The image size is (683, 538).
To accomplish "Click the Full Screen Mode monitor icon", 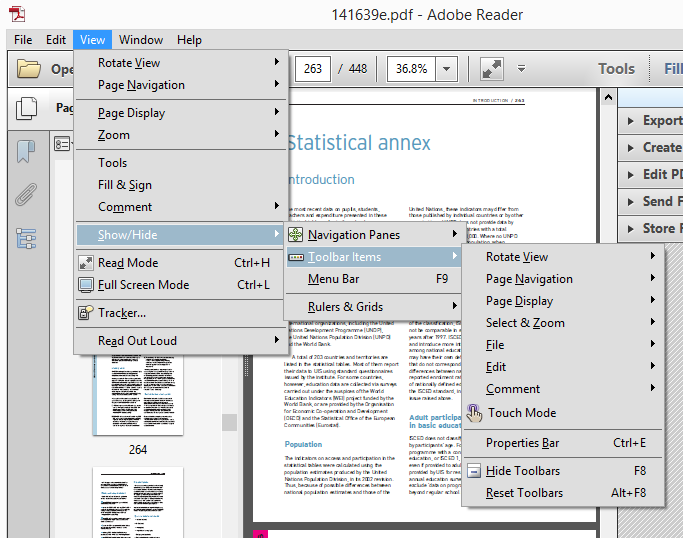I will tap(85, 285).
